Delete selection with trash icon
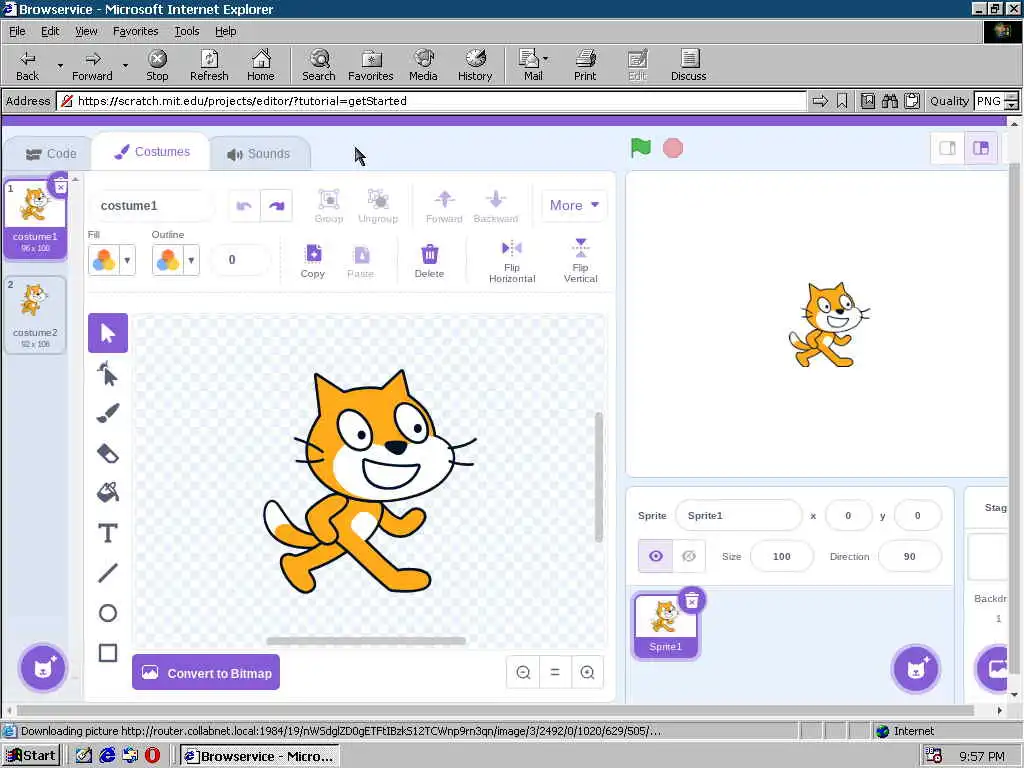 coord(429,261)
